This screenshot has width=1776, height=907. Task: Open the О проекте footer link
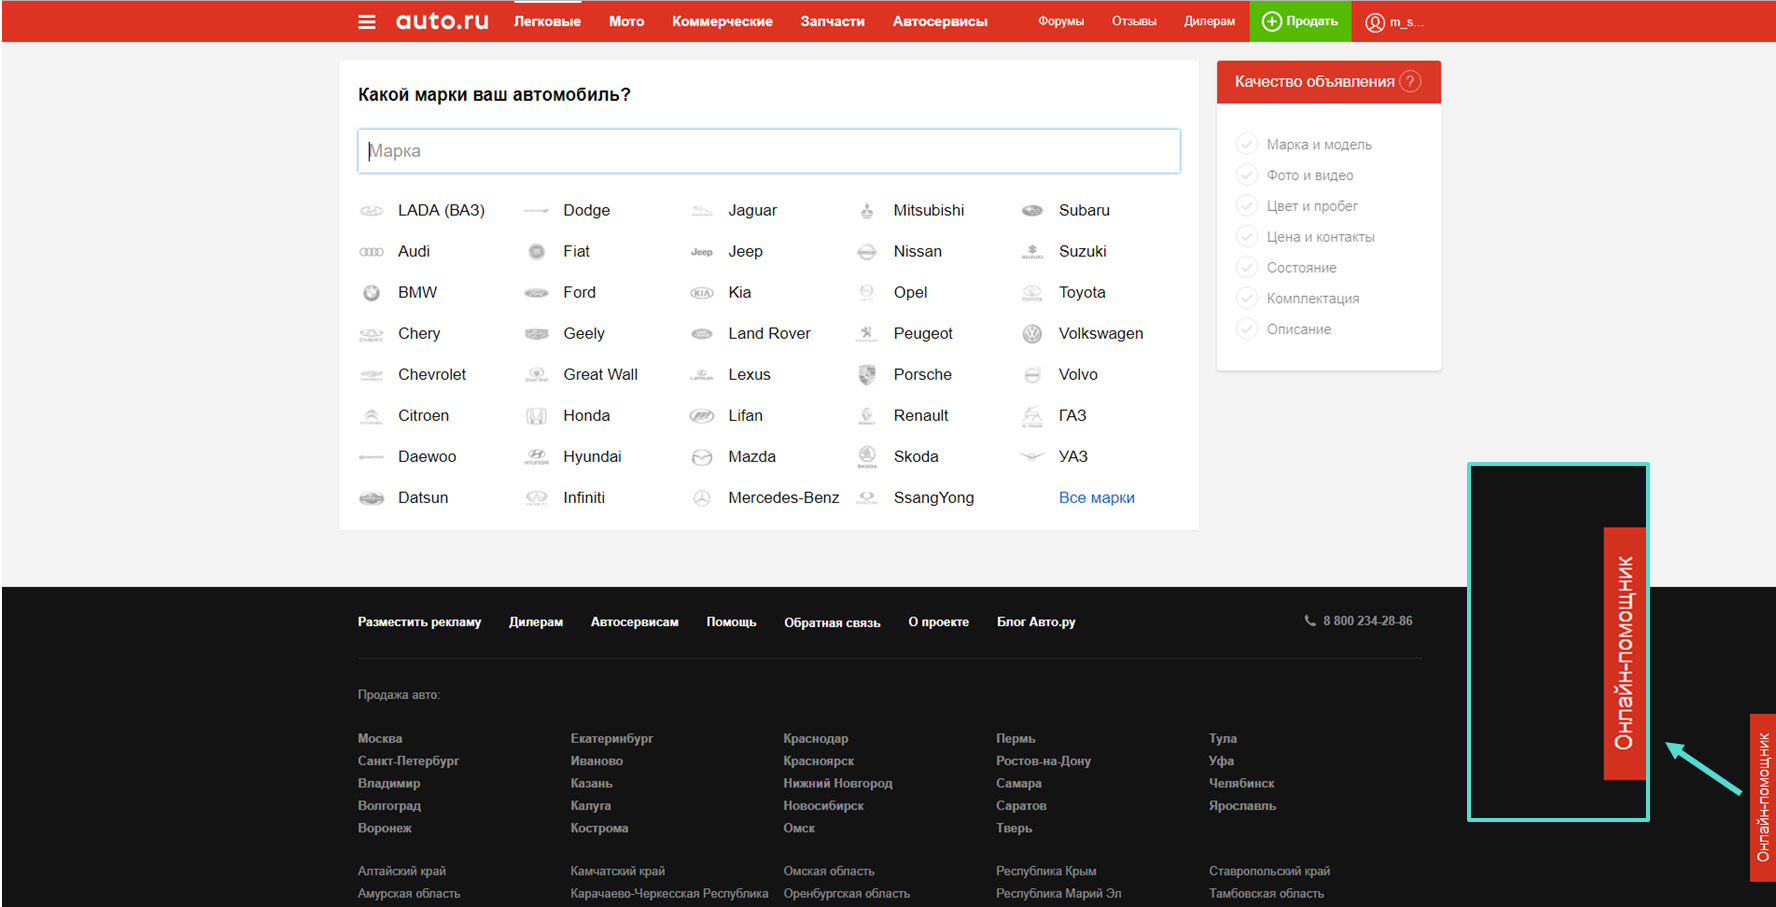point(938,622)
